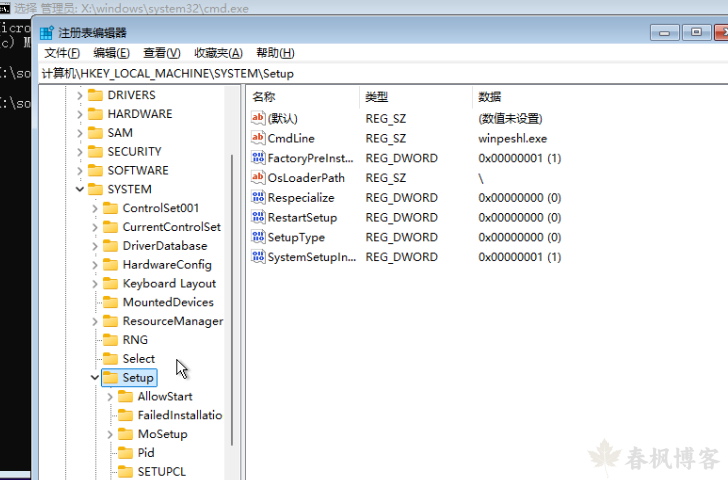Expand the MoSetup key
Viewport: 728px width, 480px height.
110,435
